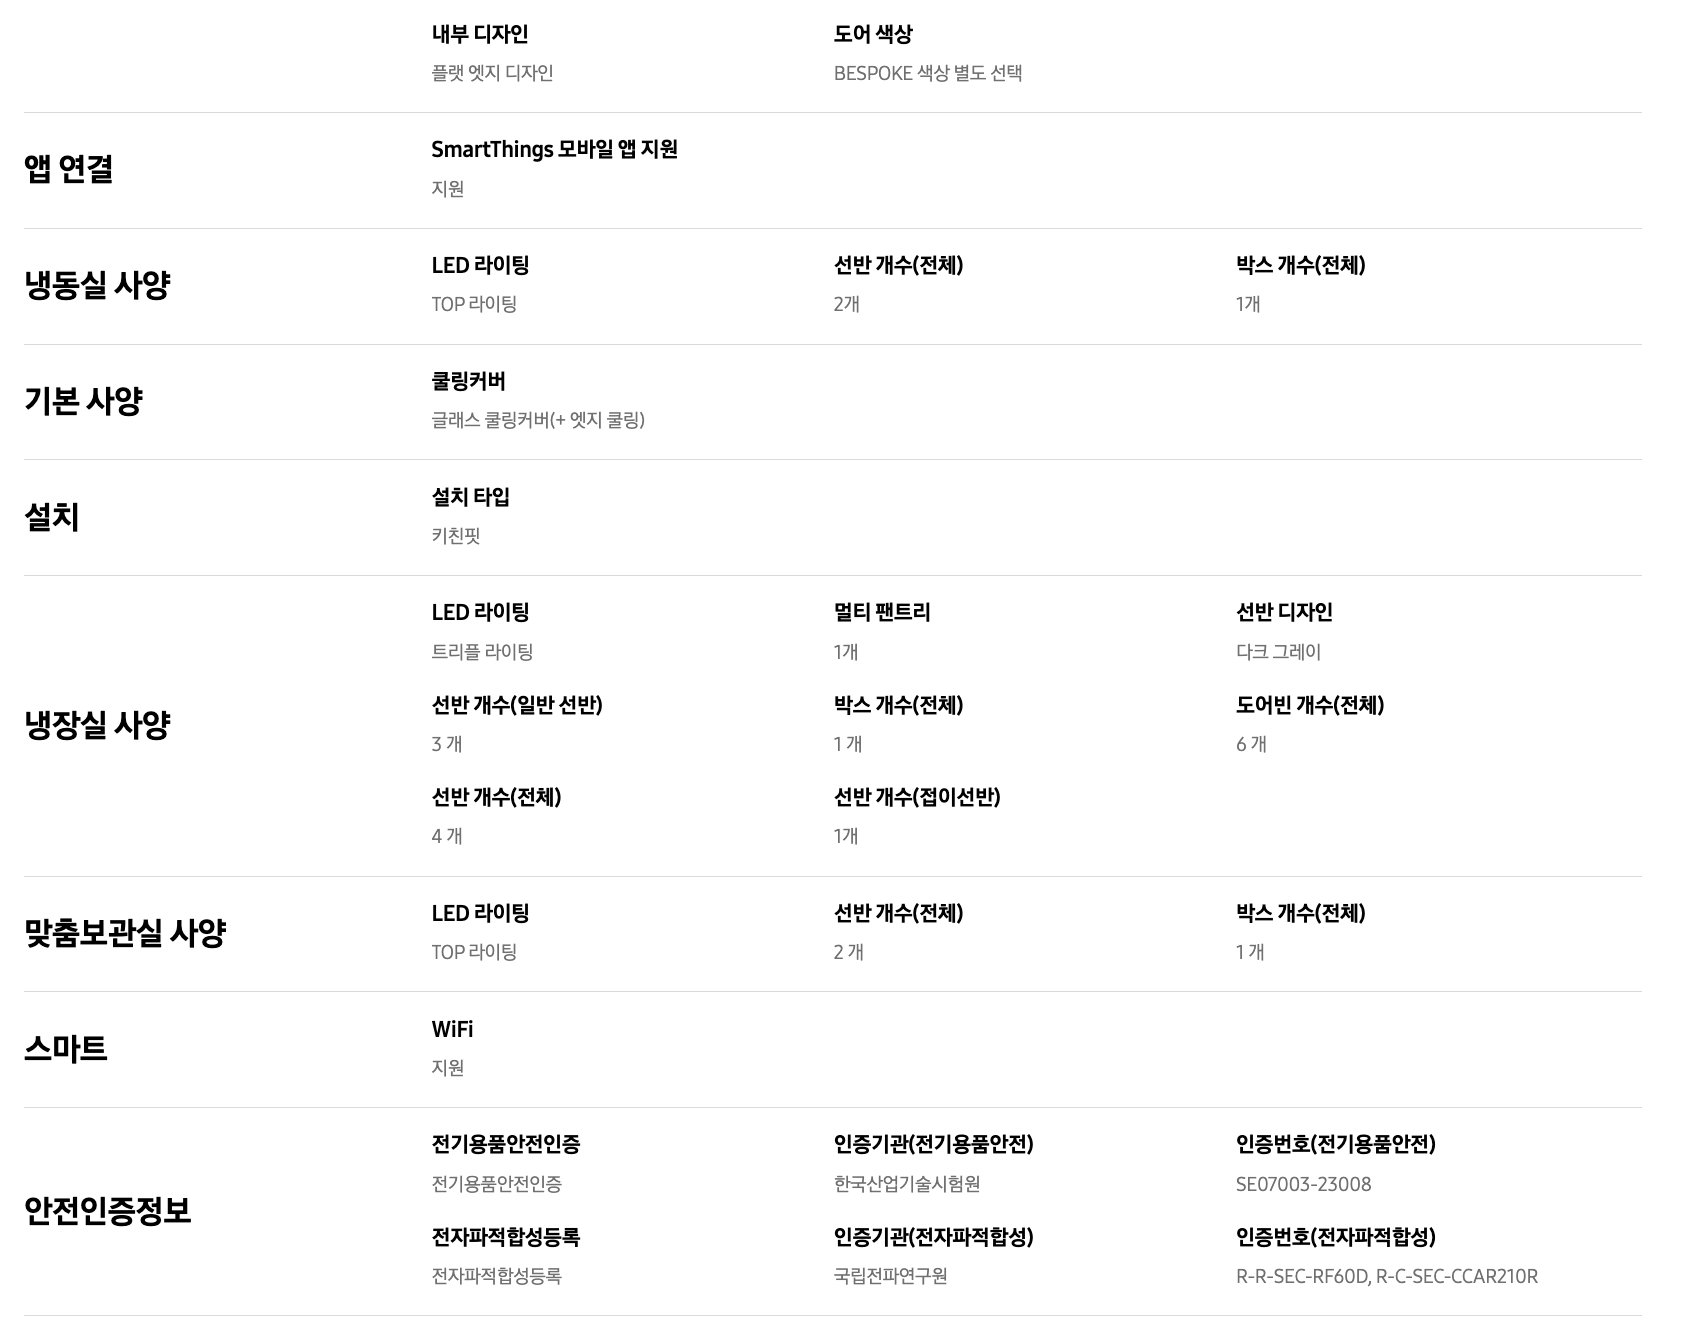Click the 냉장실 사양 section heading
1690x1336 pixels.
97,725
